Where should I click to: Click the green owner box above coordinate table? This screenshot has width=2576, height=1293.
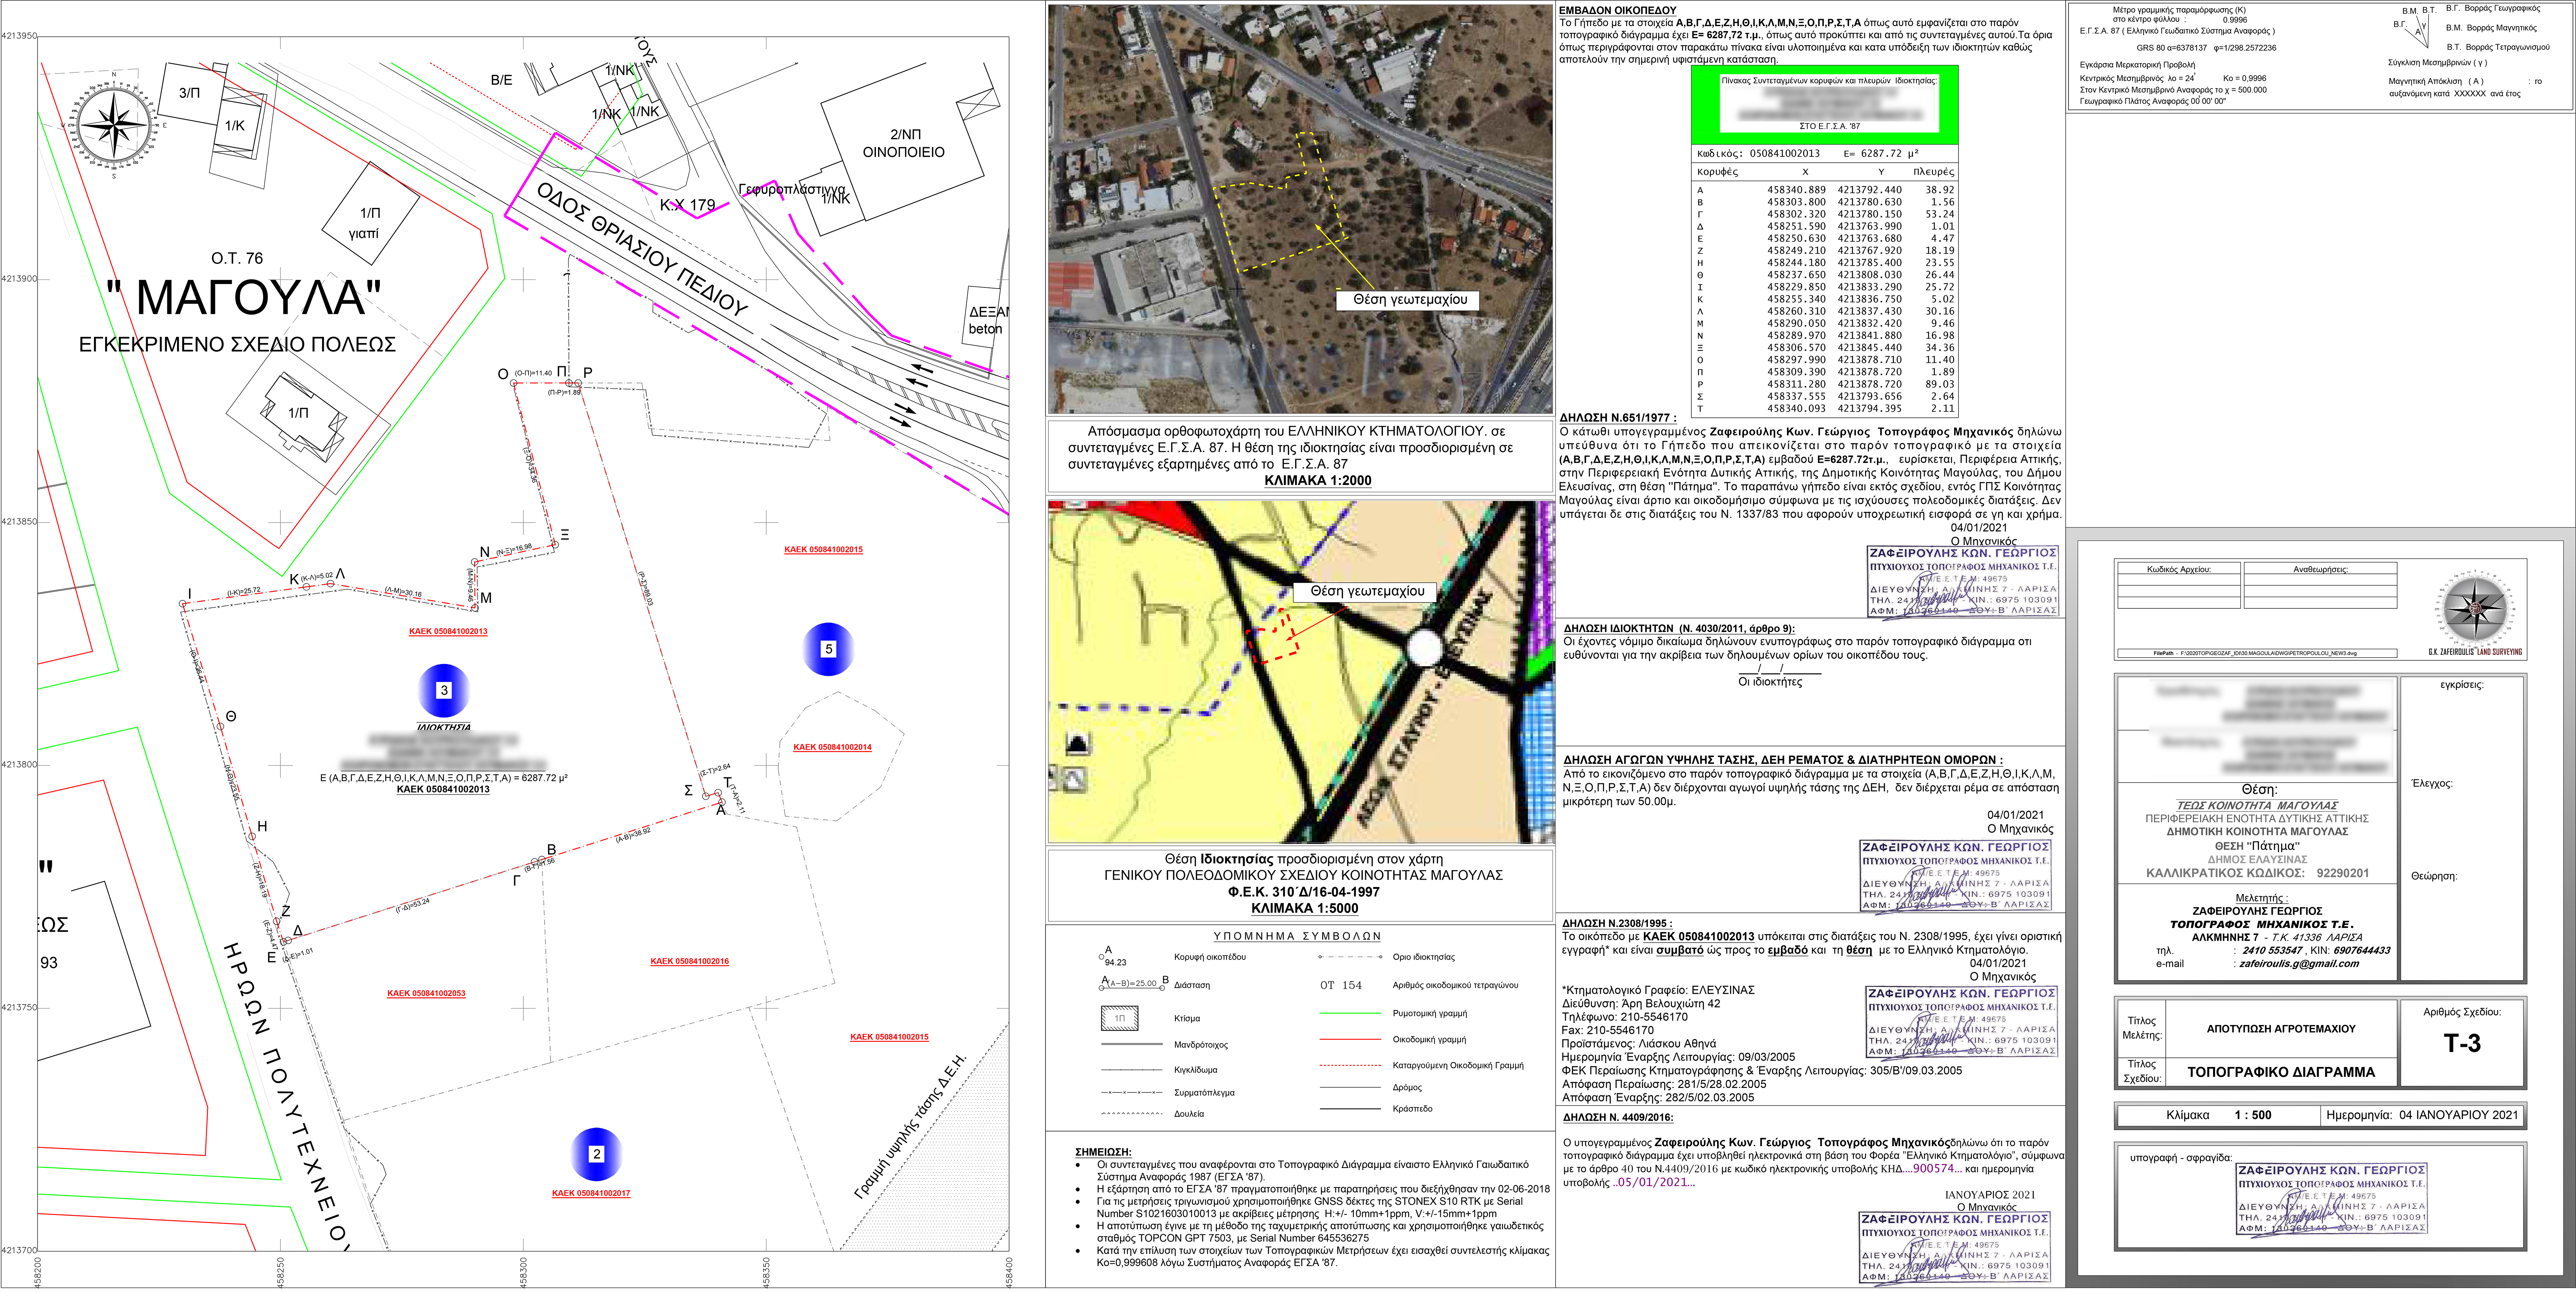(1825, 104)
